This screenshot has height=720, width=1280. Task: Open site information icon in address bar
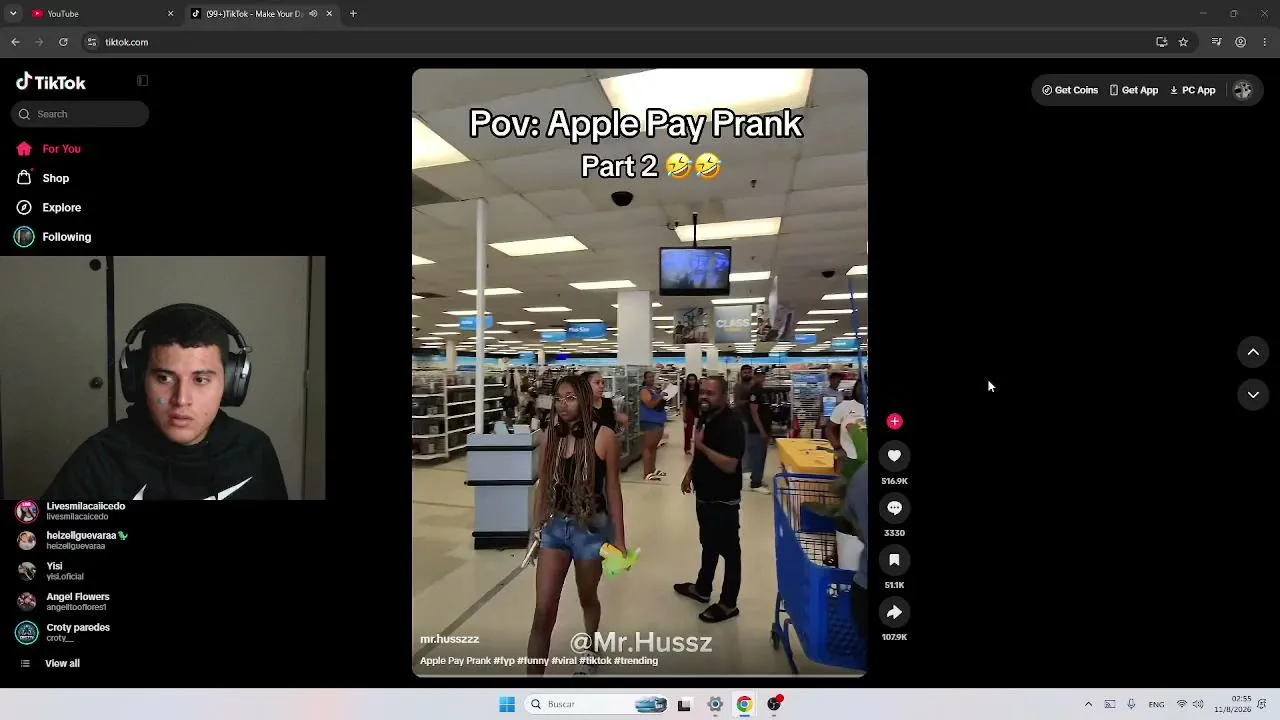coord(92,42)
